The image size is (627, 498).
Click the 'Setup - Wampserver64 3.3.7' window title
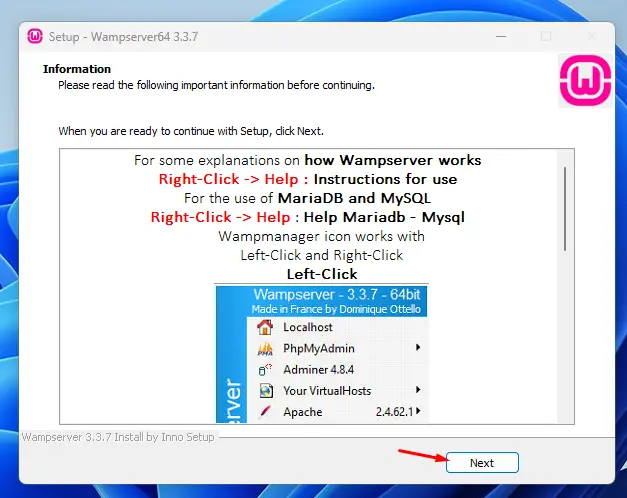[x=124, y=37]
